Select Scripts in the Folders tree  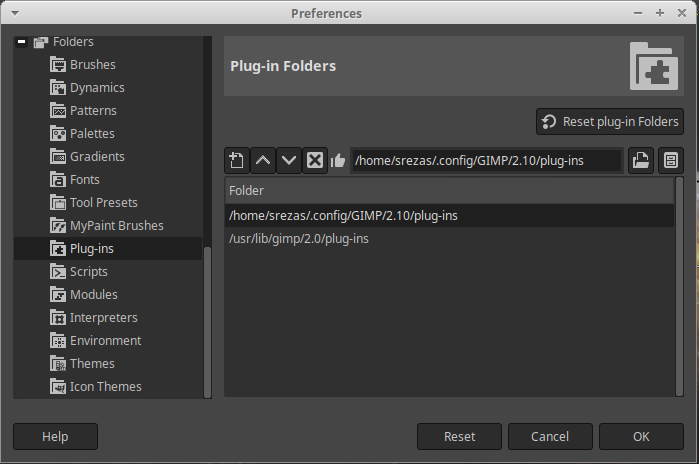tap(89, 271)
